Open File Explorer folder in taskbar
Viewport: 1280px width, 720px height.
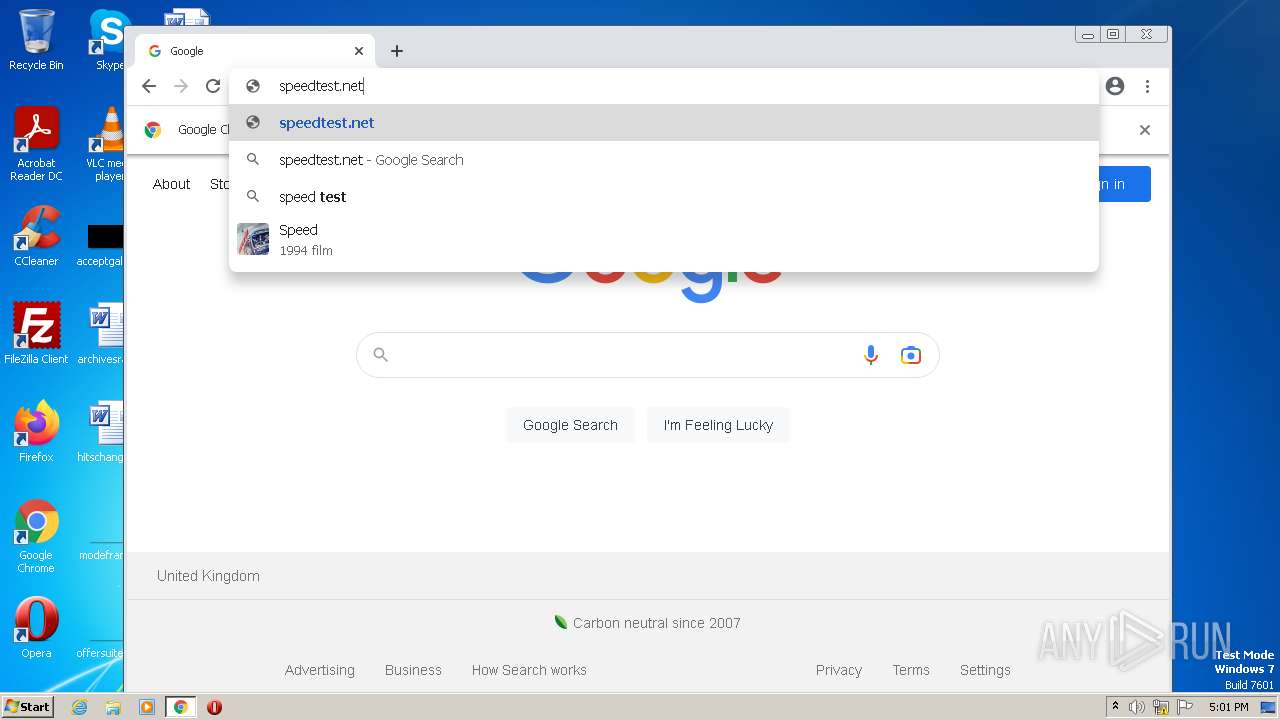(x=113, y=707)
